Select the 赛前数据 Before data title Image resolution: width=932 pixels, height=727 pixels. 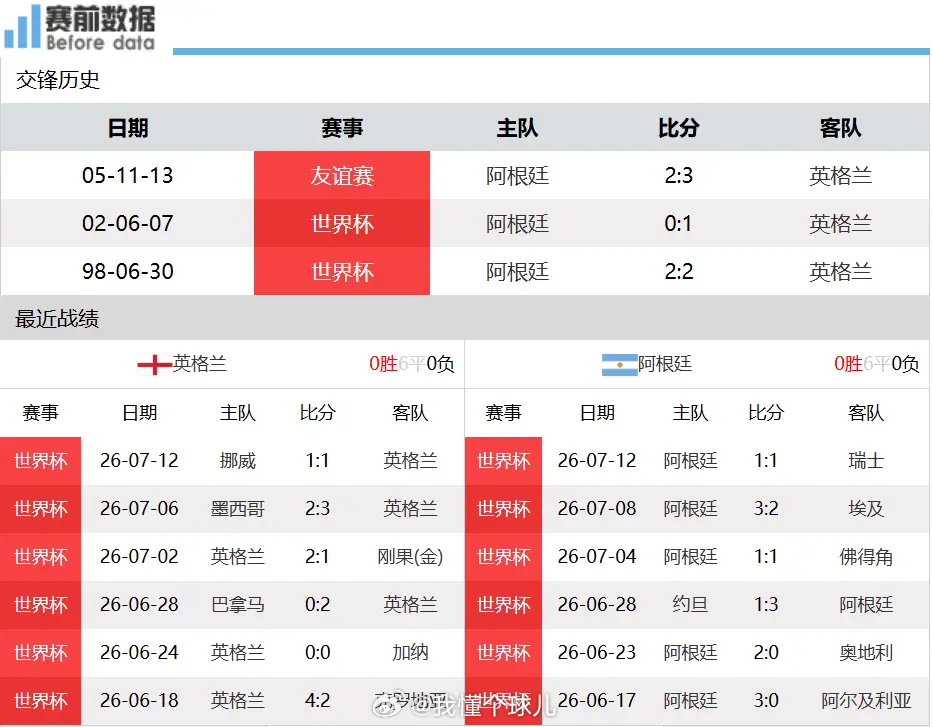click(100, 27)
